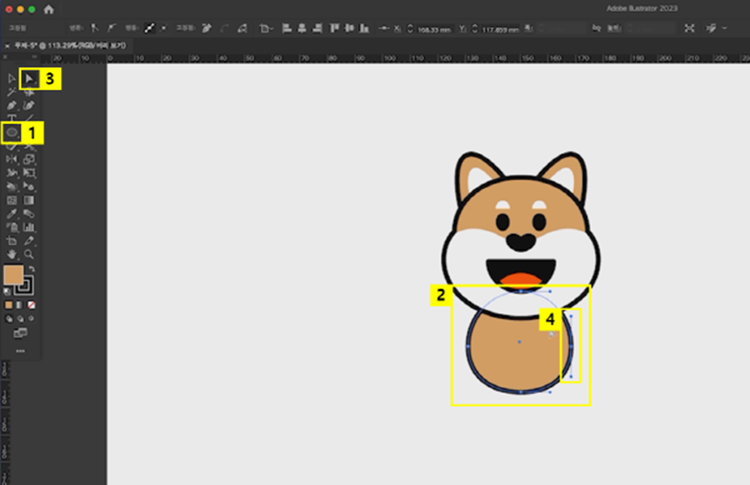Select the Ellipse tool
750x485 pixels.
pyautogui.click(x=12, y=131)
